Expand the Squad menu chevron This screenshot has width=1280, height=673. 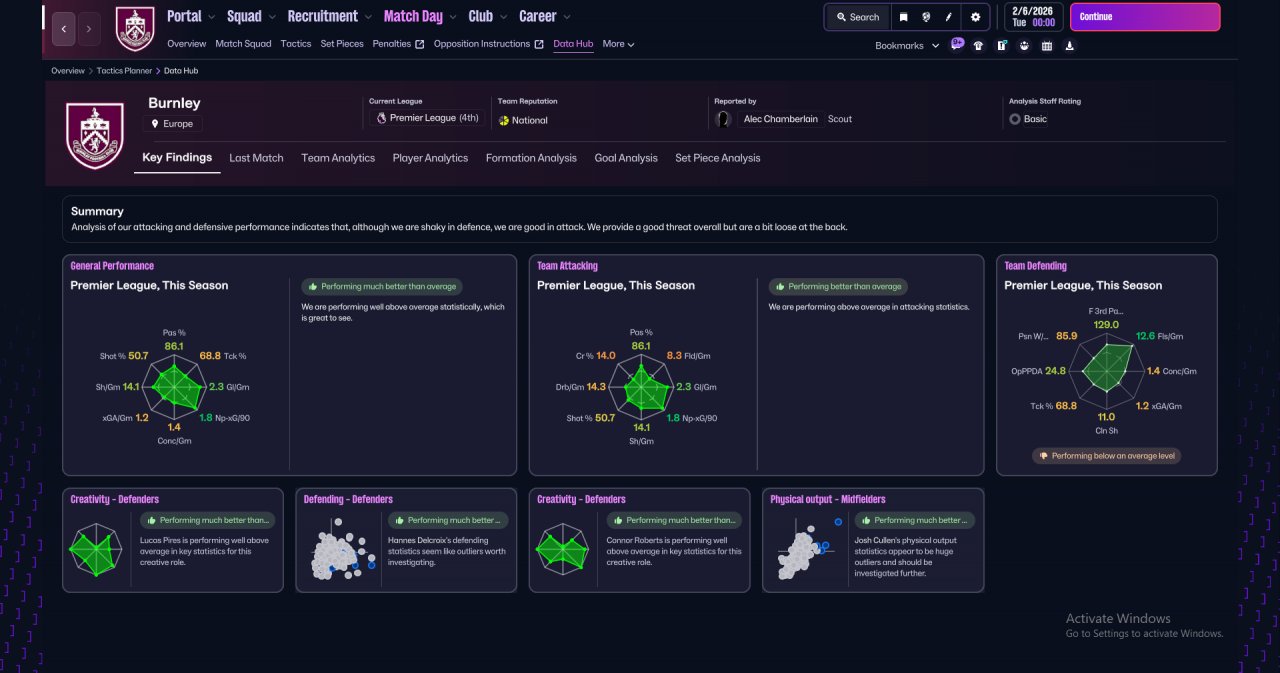tap(272, 17)
